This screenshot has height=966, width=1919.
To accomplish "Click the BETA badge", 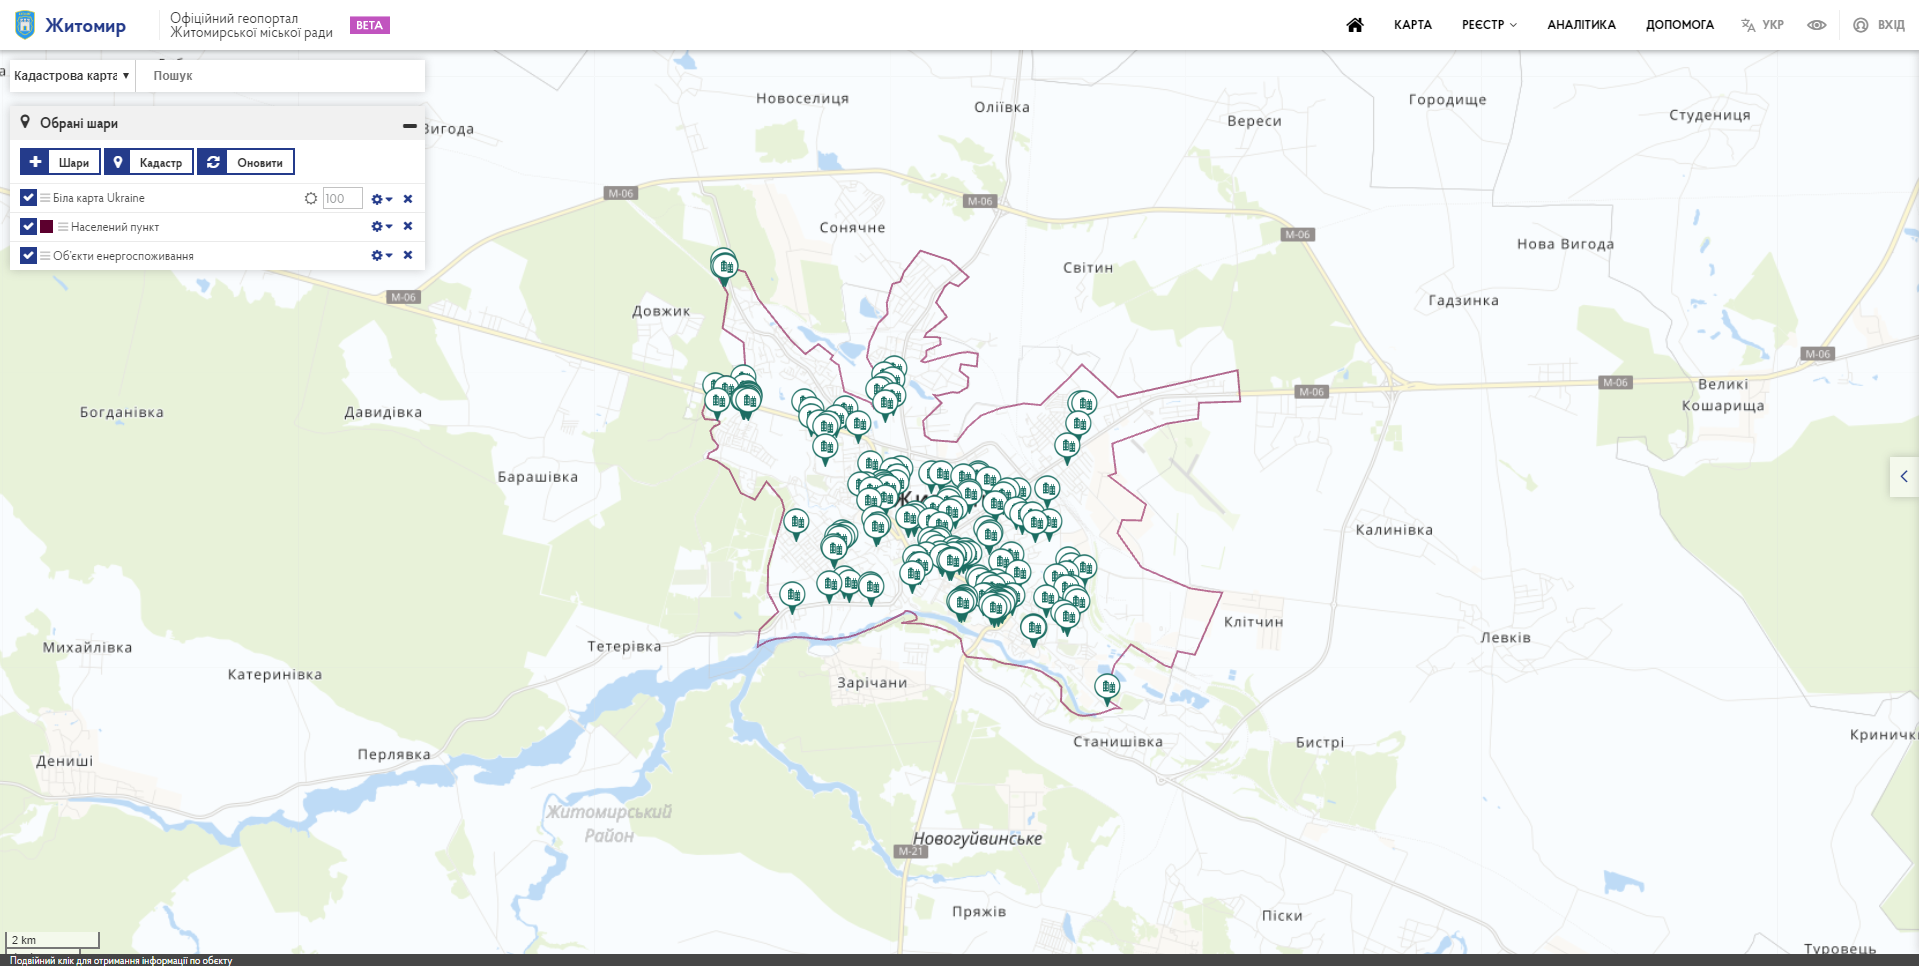I will tap(369, 25).
